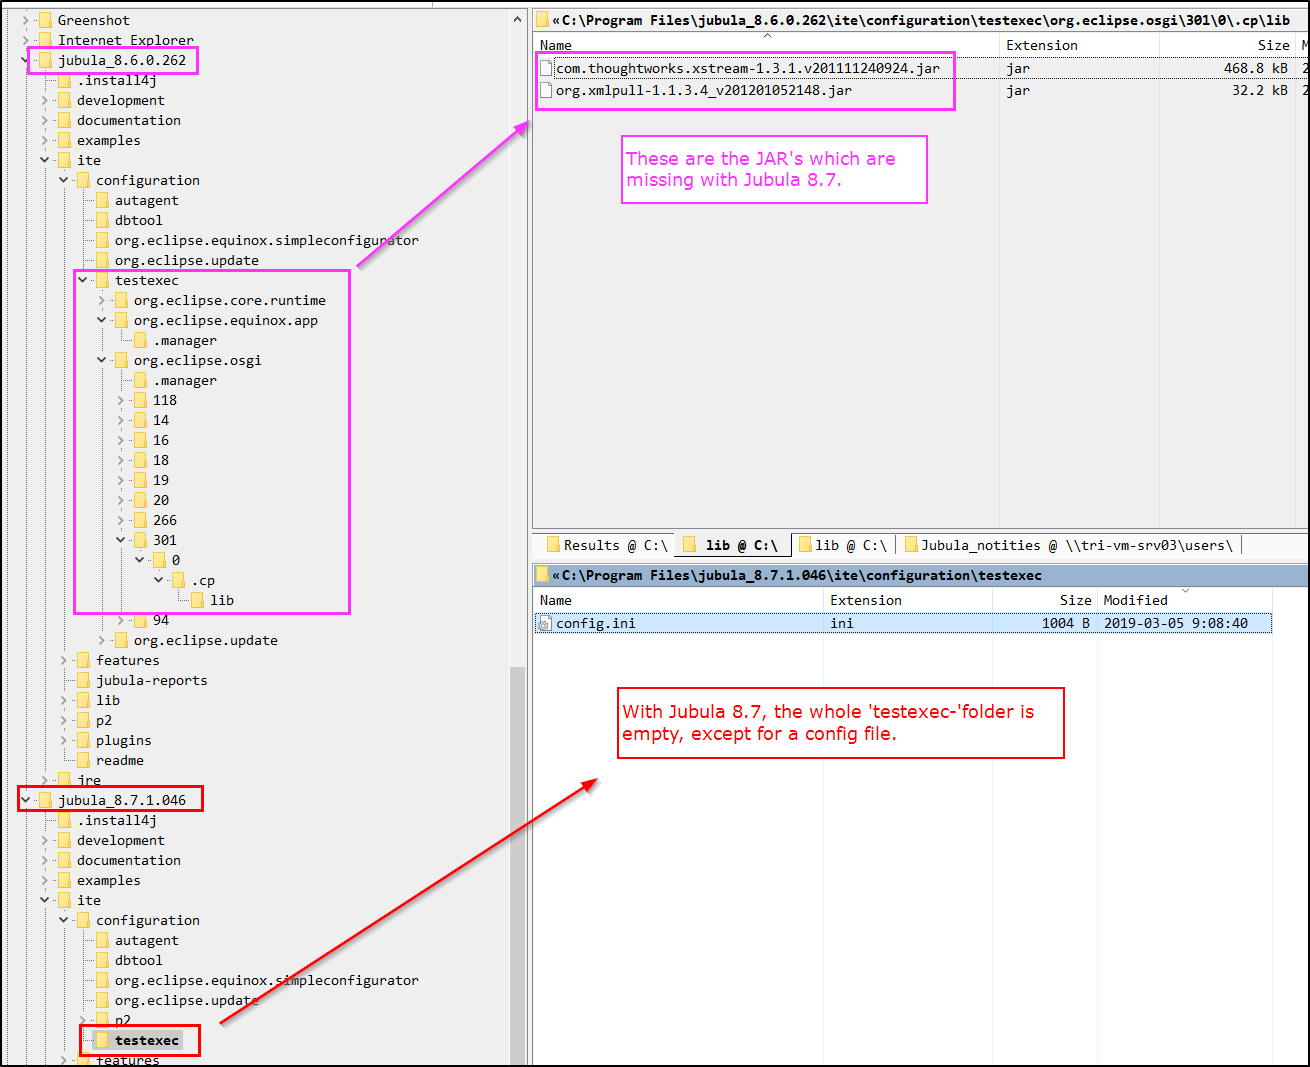
Task: Click the org.xmlpull jar file icon
Action: click(546, 90)
